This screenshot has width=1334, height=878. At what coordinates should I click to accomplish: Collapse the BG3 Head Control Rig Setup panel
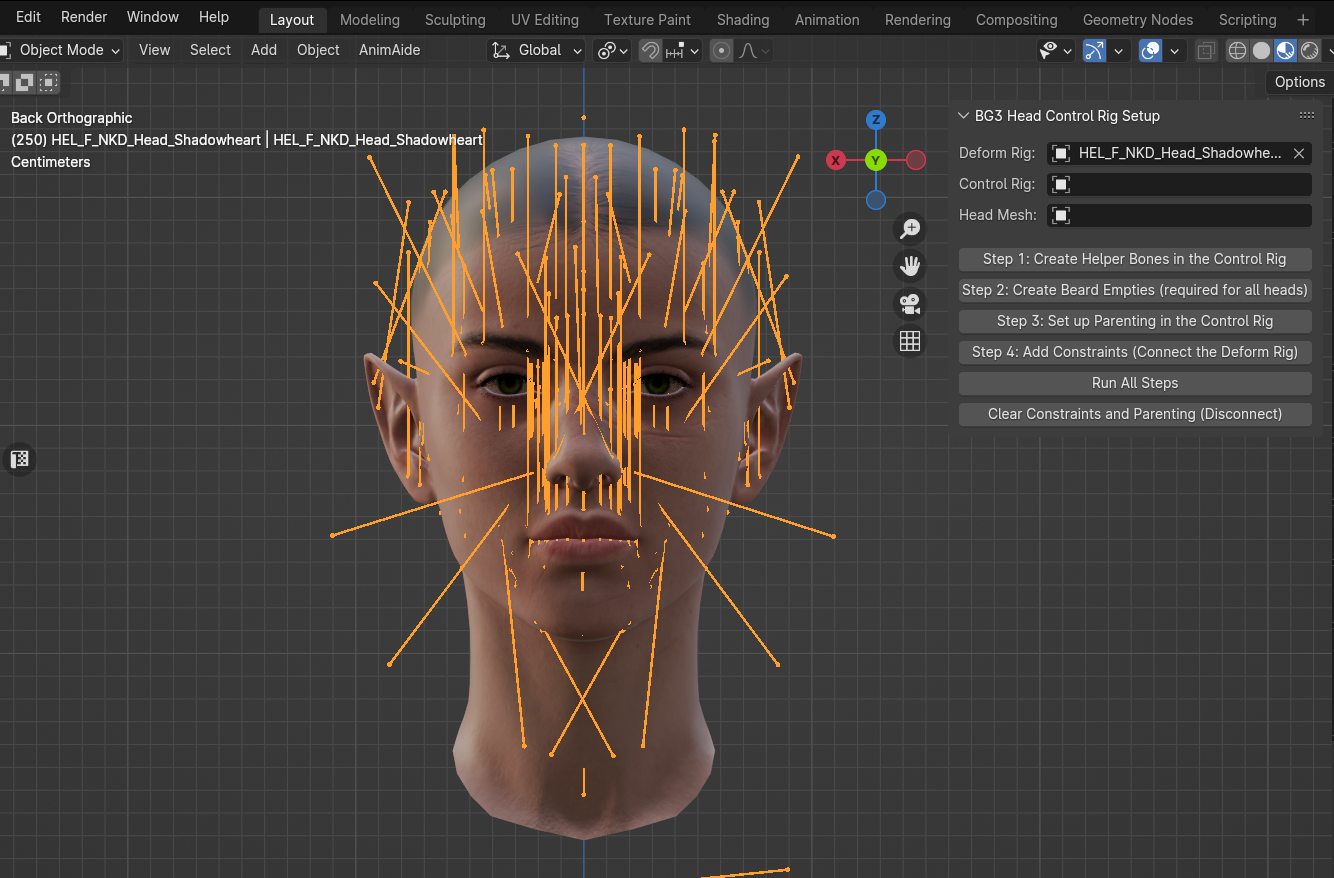pyautogui.click(x=964, y=116)
